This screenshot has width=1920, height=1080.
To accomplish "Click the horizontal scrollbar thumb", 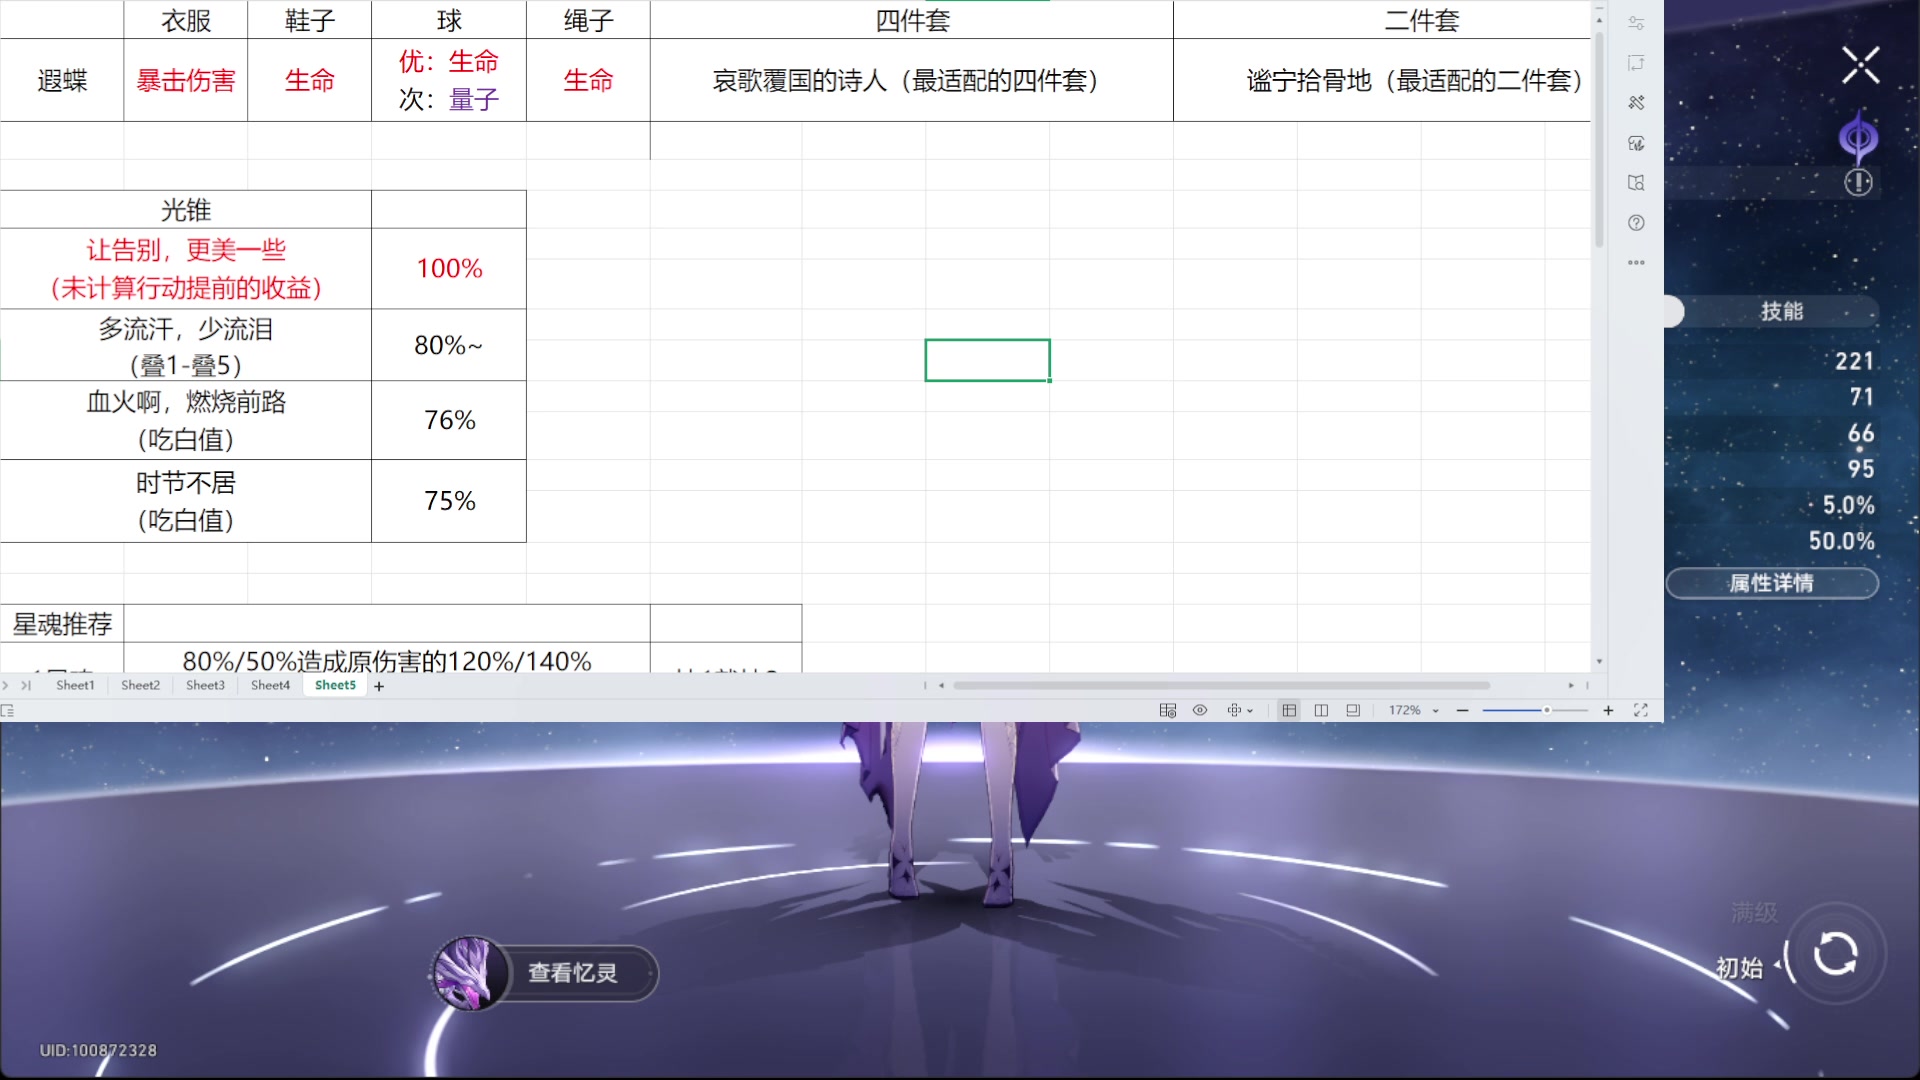I will pyautogui.click(x=1221, y=686).
